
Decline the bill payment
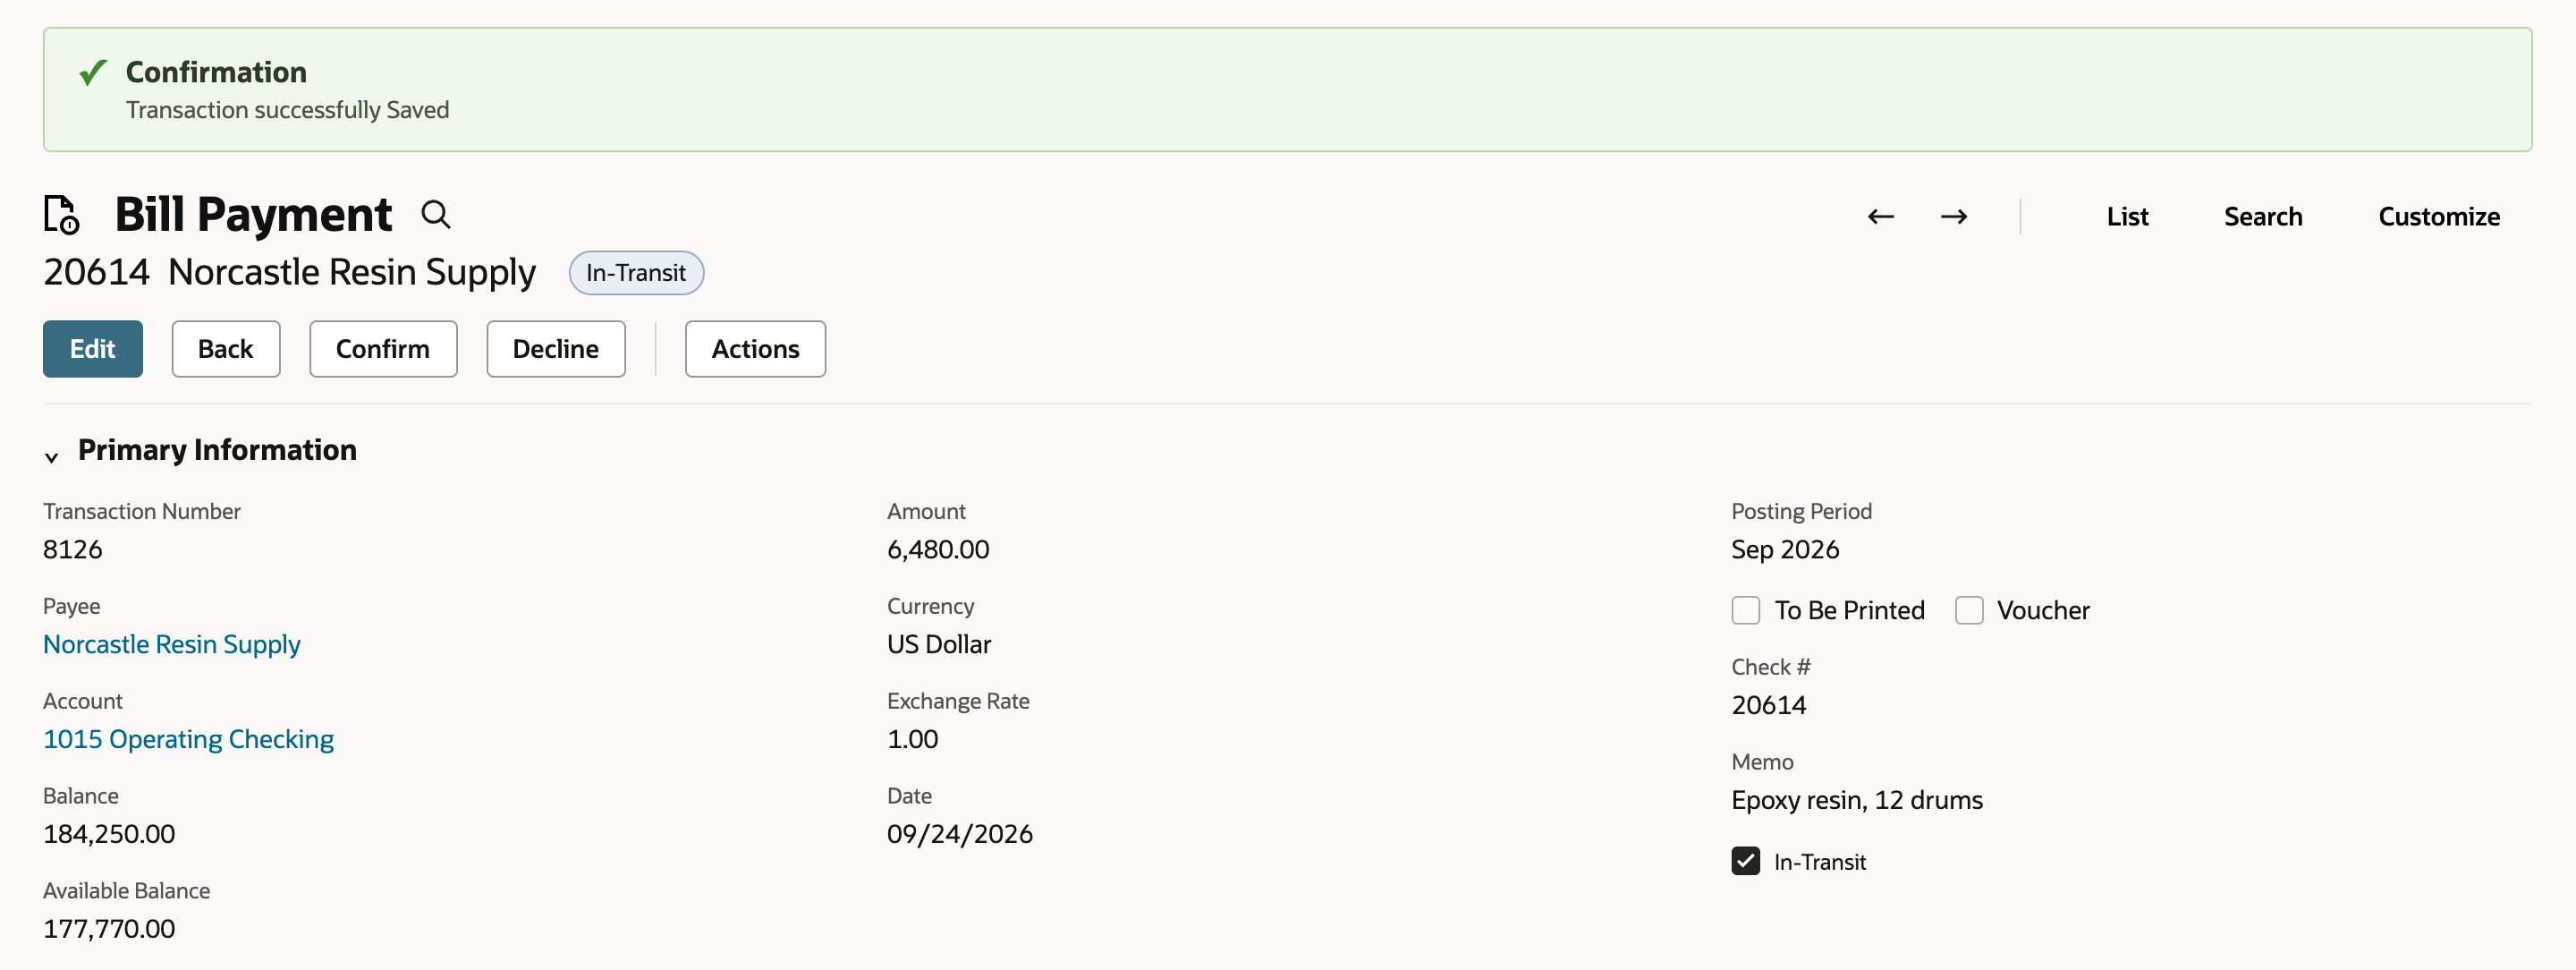tap(556, 349)
